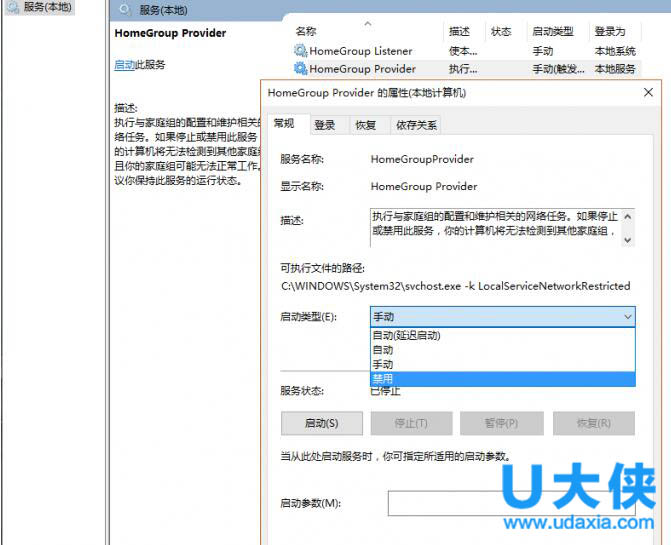The image size is (671, 545).
Task: Switch to the 恢复 tab
Action: coord(365,125)
